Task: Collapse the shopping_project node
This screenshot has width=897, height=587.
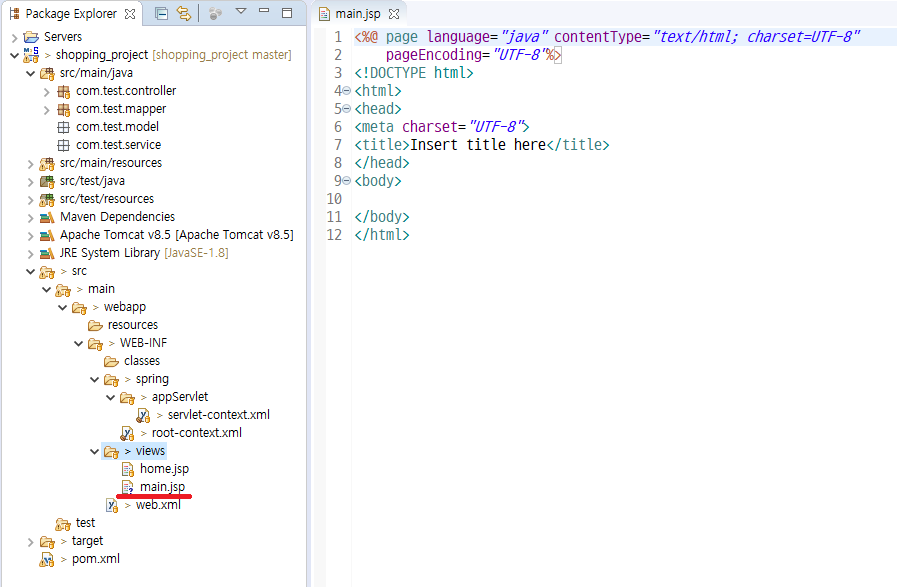Action: click(x=14, y=55)
